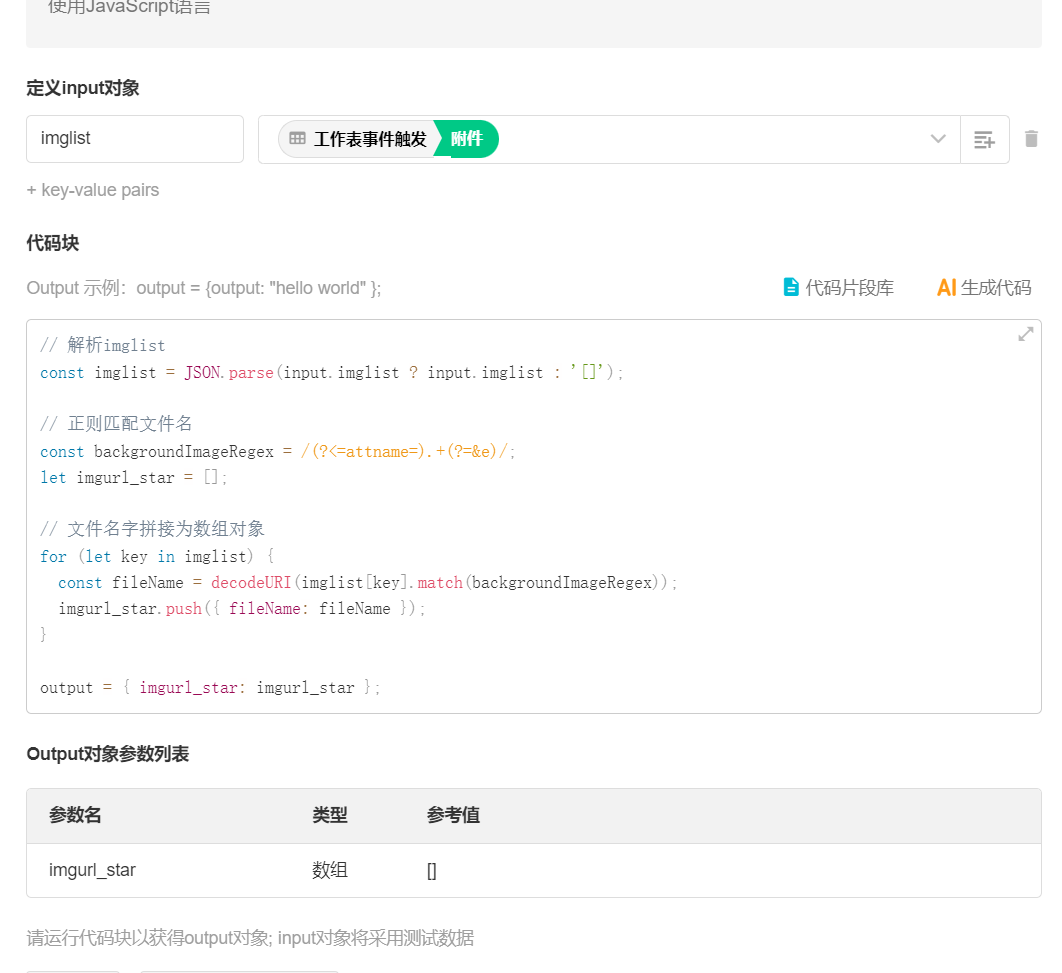This screenshot has height=973, width=1062.
Task: Click the 参考值 column header
Action: tap(453, 815)
